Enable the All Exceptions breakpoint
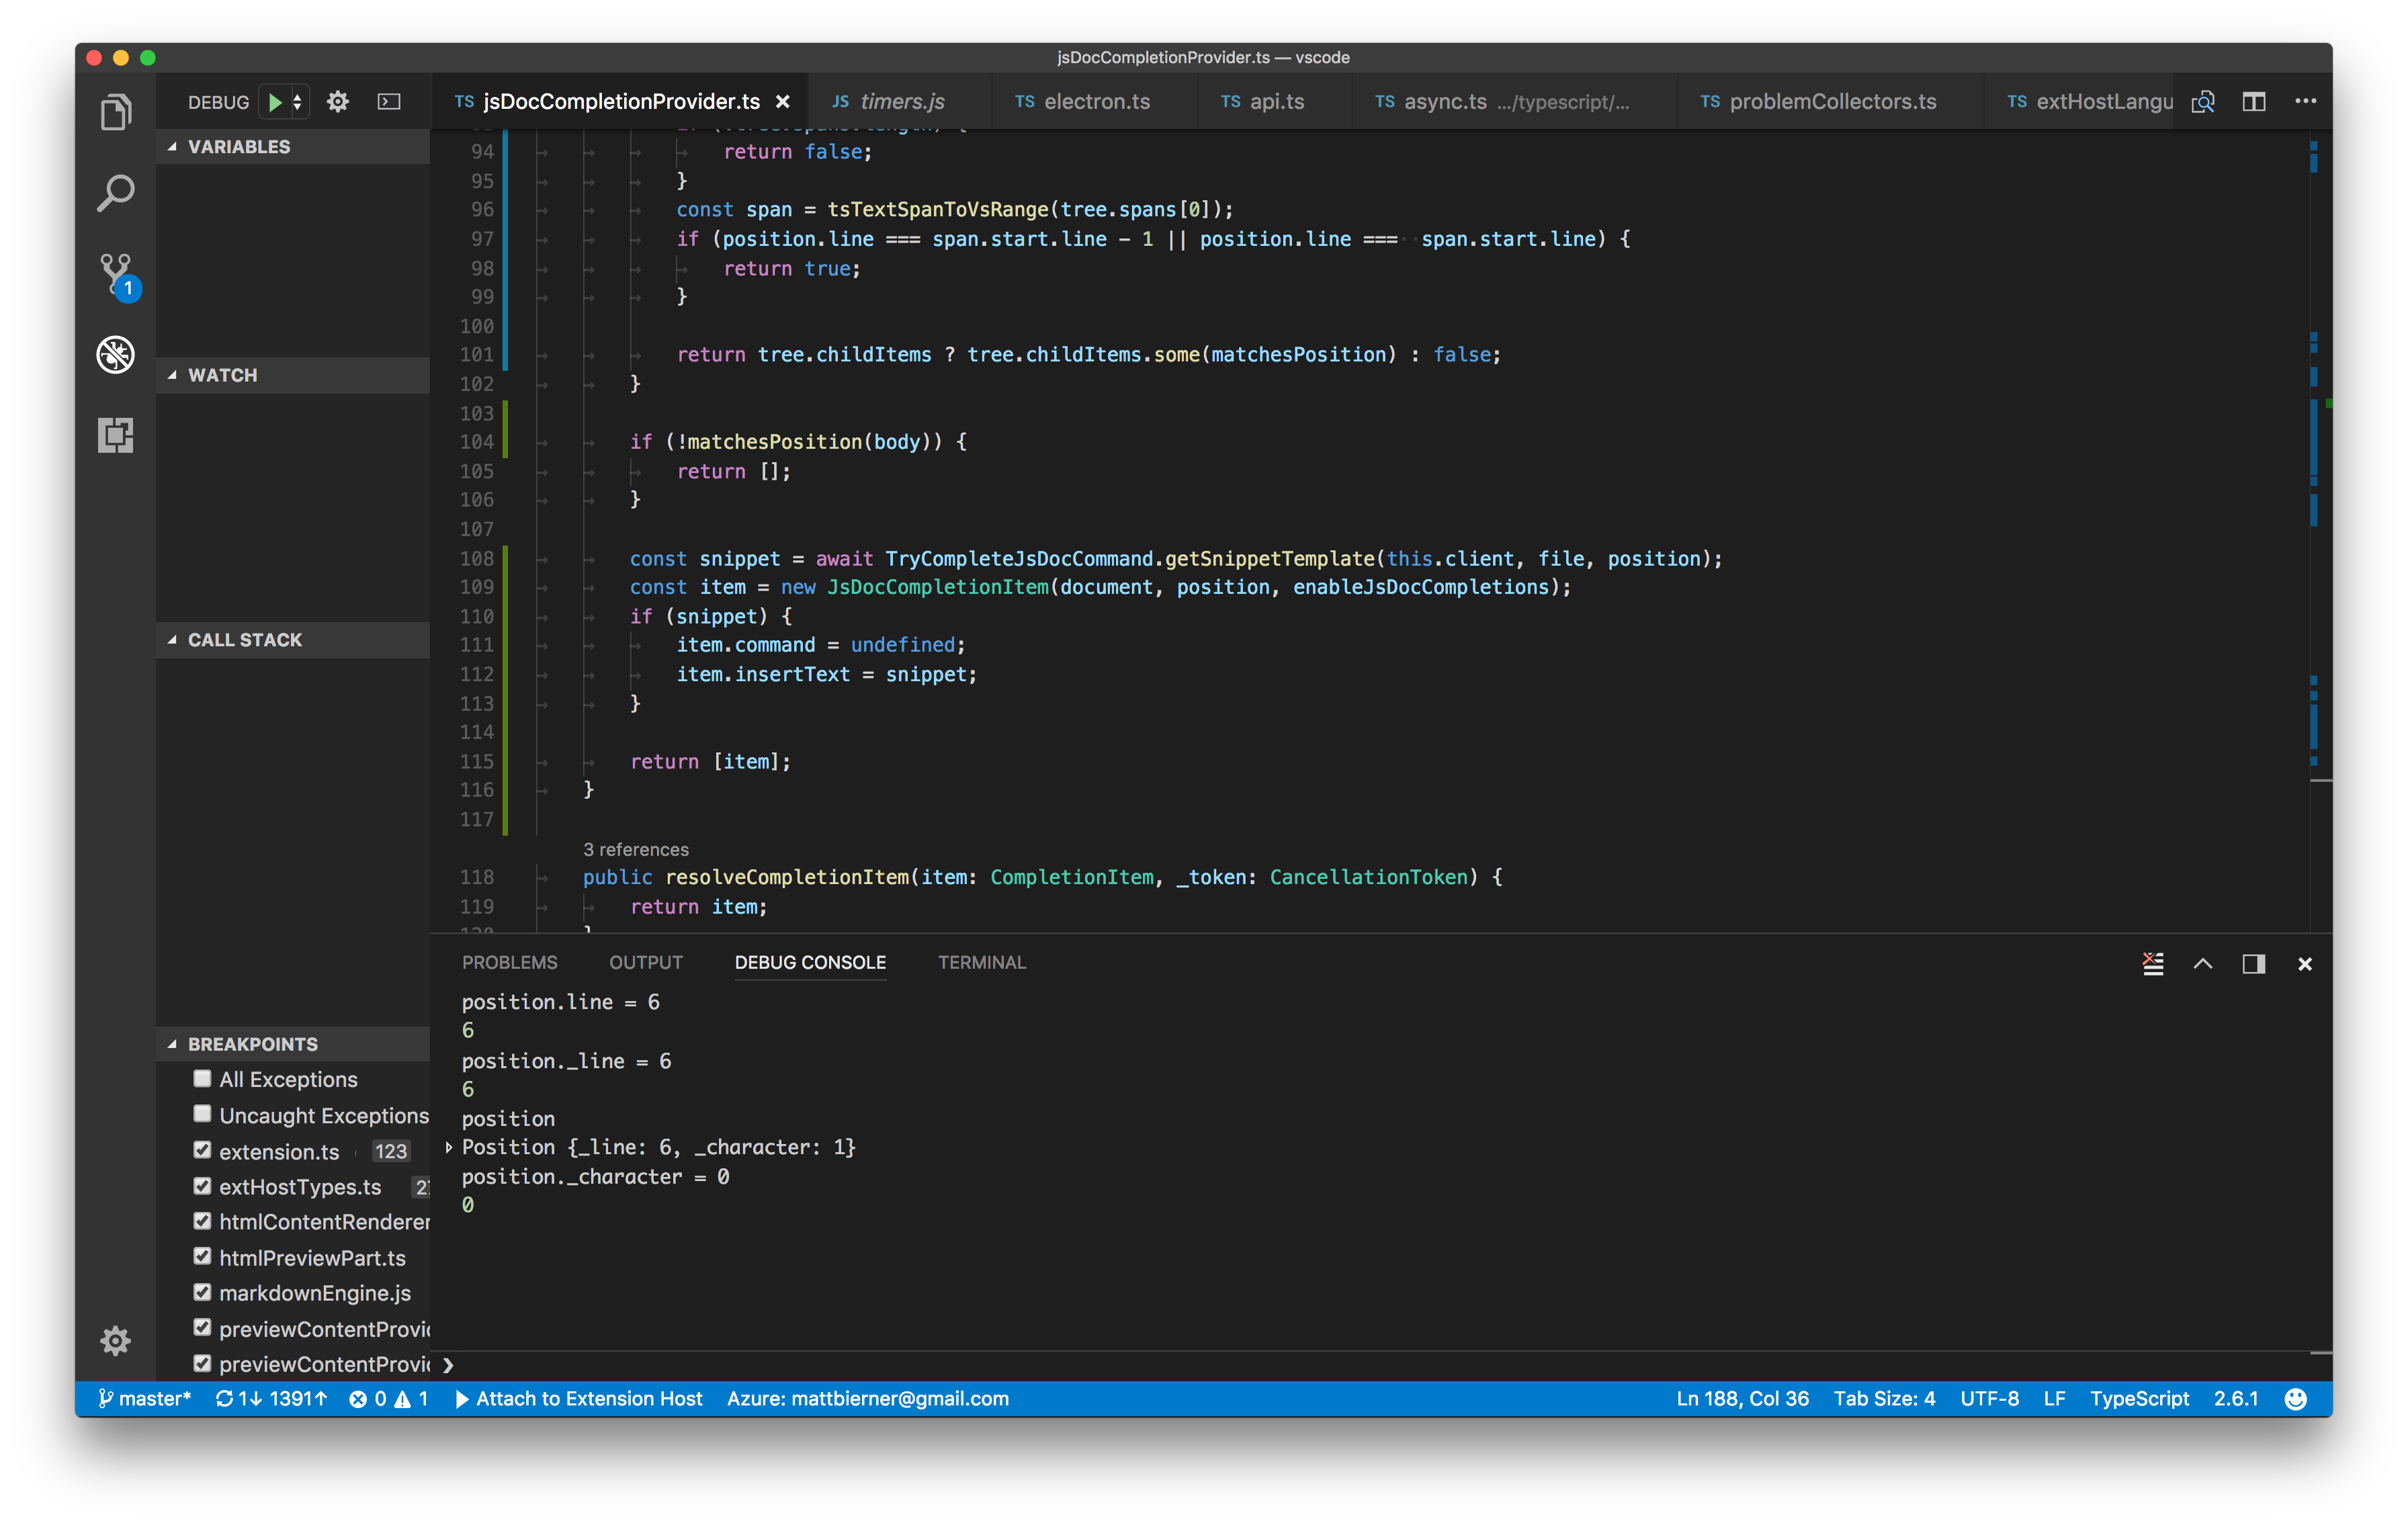The width and height of the screenshot is (2408, 1525). pyautogui.click(x=202, y=1078)
